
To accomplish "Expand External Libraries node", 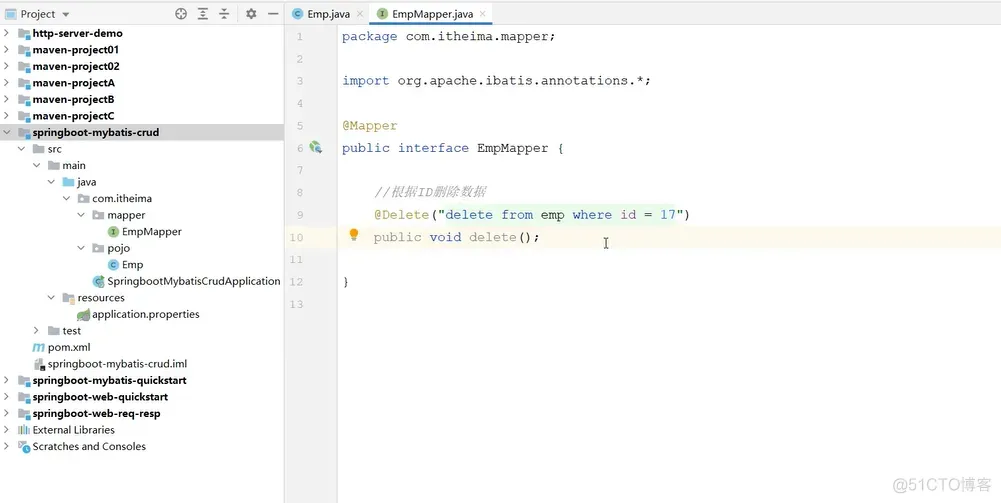I will (x=6, y=430).
